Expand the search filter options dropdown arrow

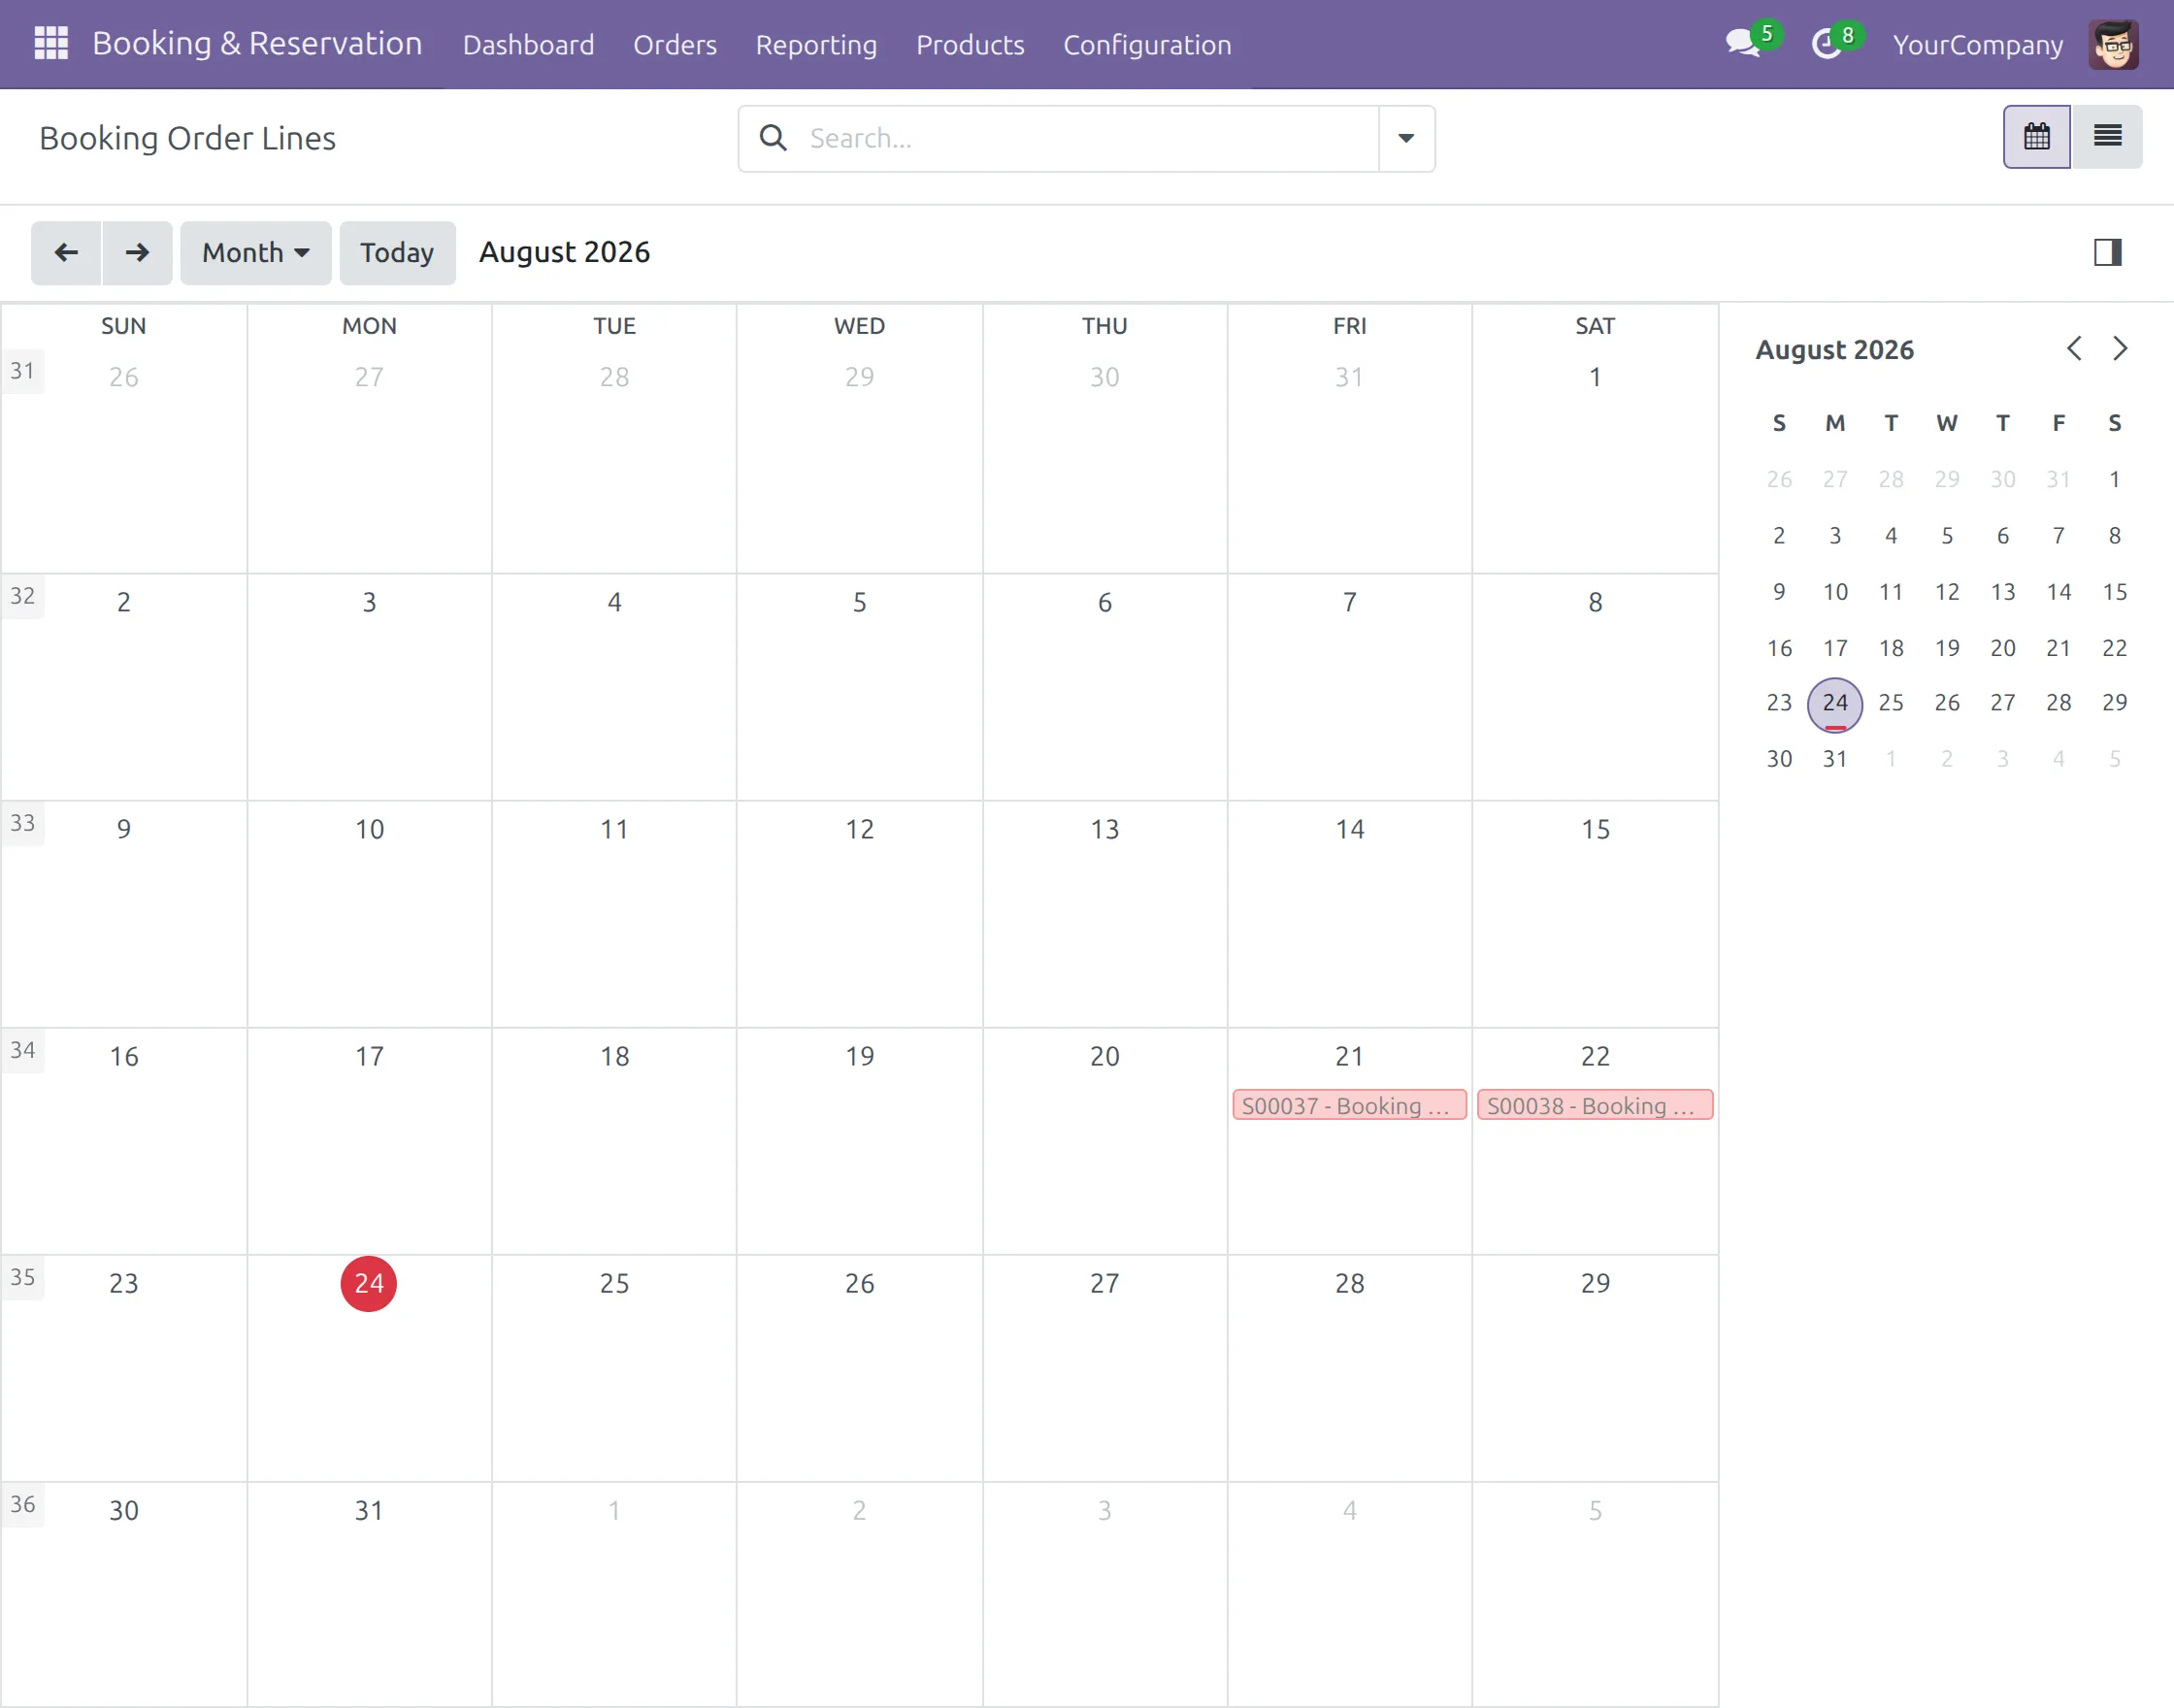tap(1406, 138)
